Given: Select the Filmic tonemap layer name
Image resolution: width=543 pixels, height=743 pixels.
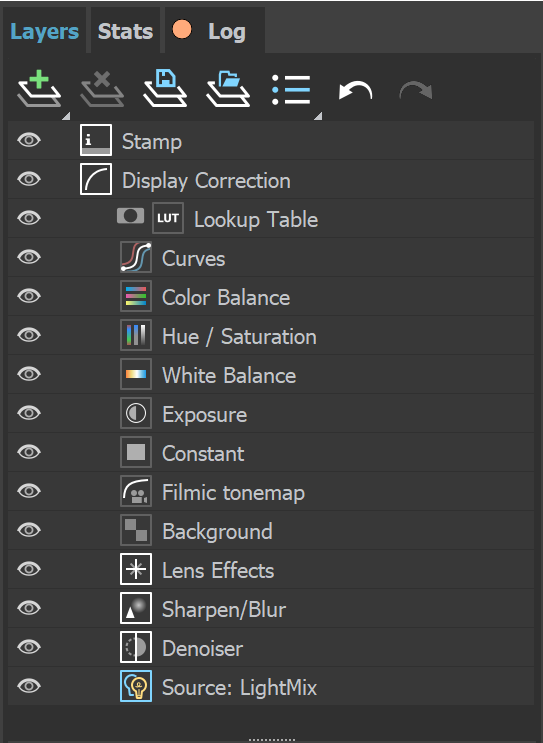Looking at the screenshot, I should pyautogui.click(x=234, y=493).
